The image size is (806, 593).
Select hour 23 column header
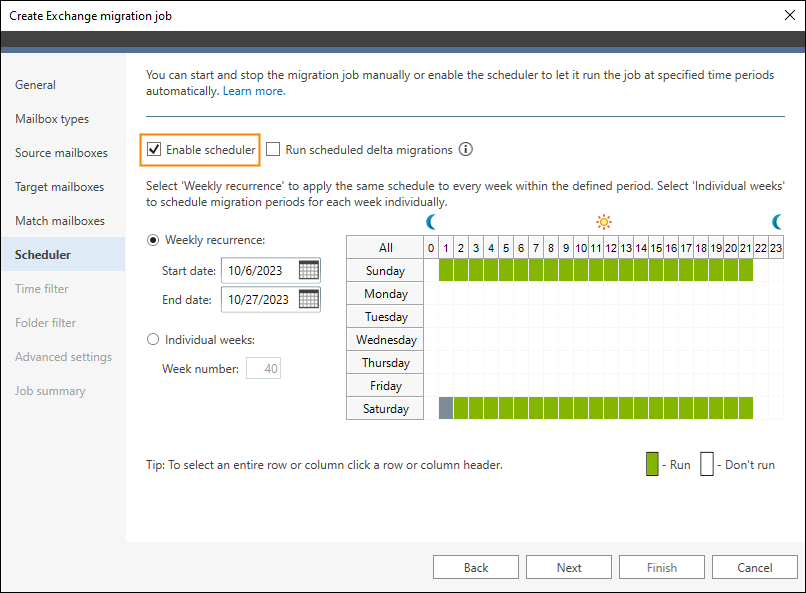click(776, 248)
